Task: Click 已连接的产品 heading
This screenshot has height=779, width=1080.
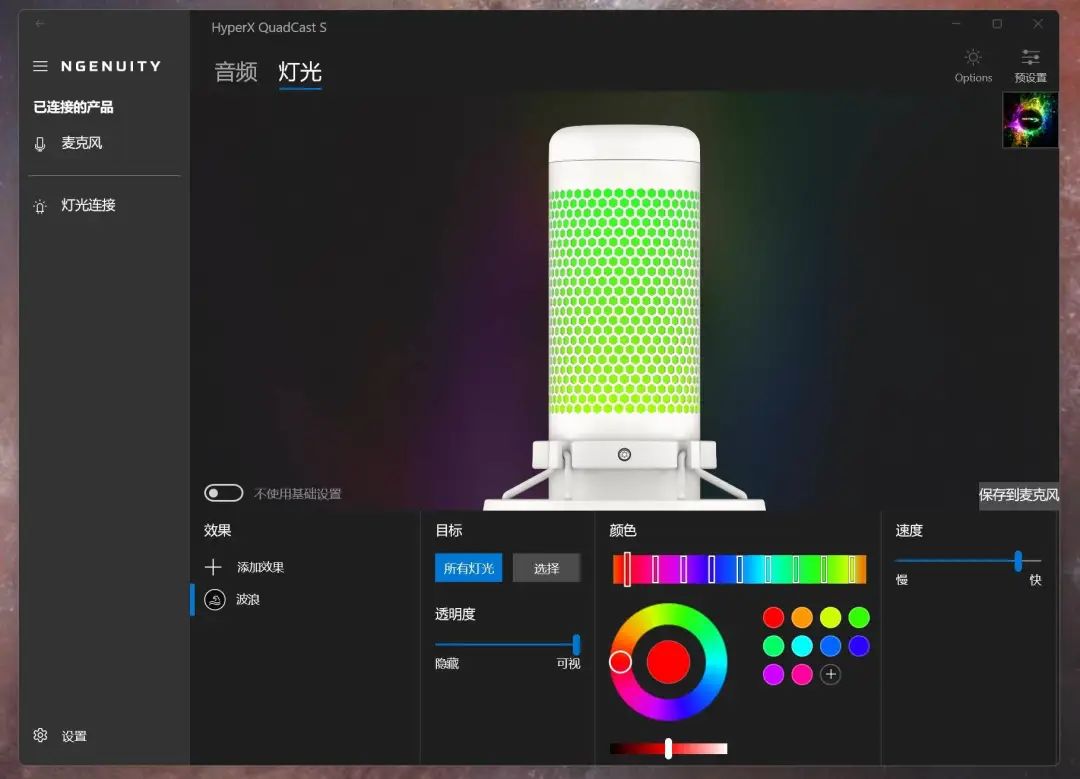Action: (x=73, y=107)
